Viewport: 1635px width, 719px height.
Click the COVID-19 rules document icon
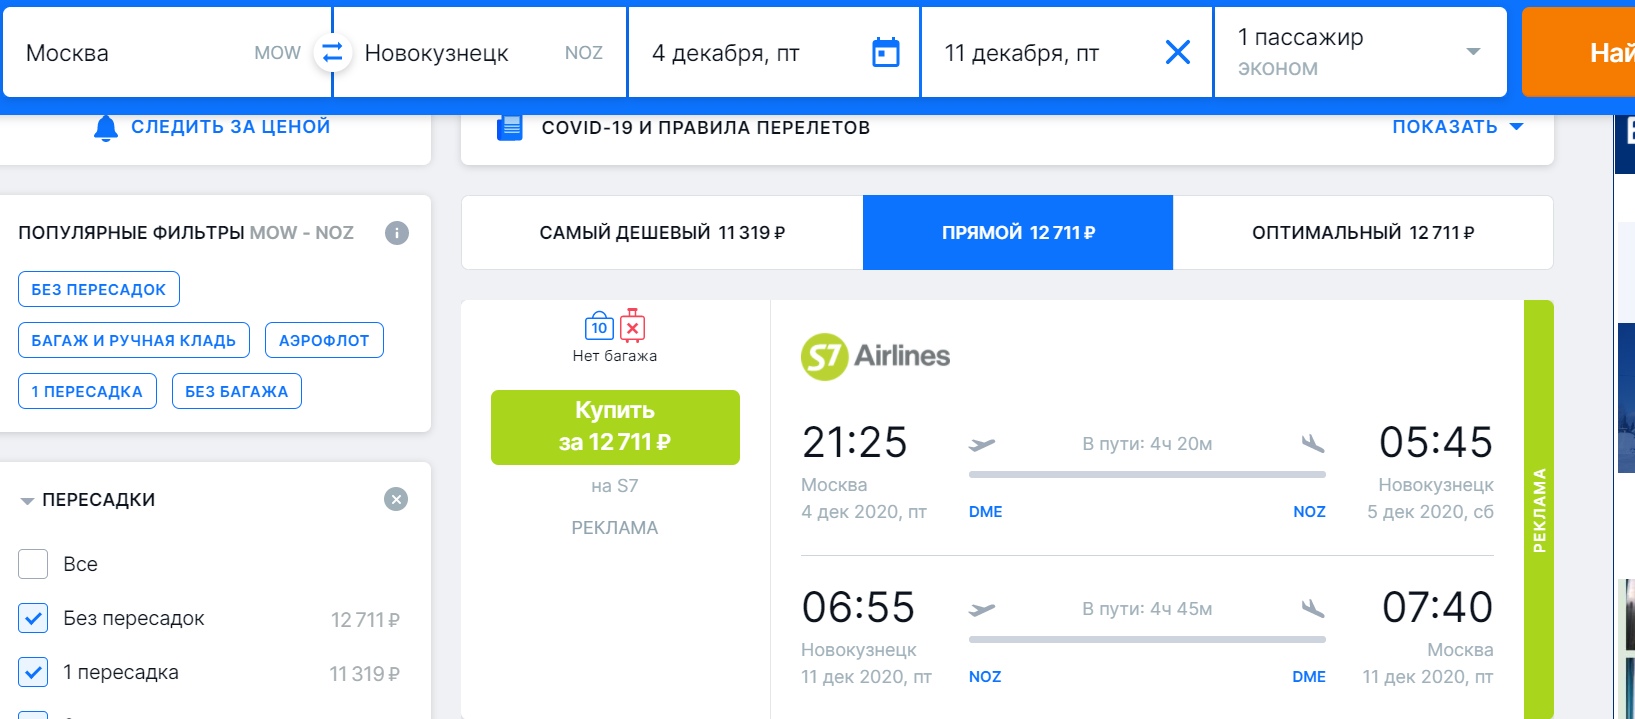[510, 127]
